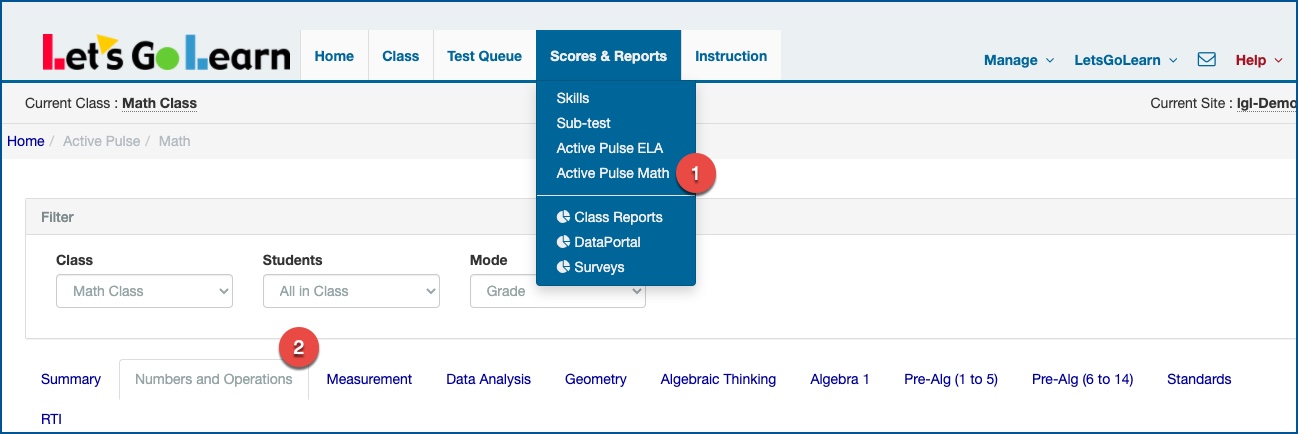Open the Algebra 1 tab

pyautogui.click(x=840, y=379)
